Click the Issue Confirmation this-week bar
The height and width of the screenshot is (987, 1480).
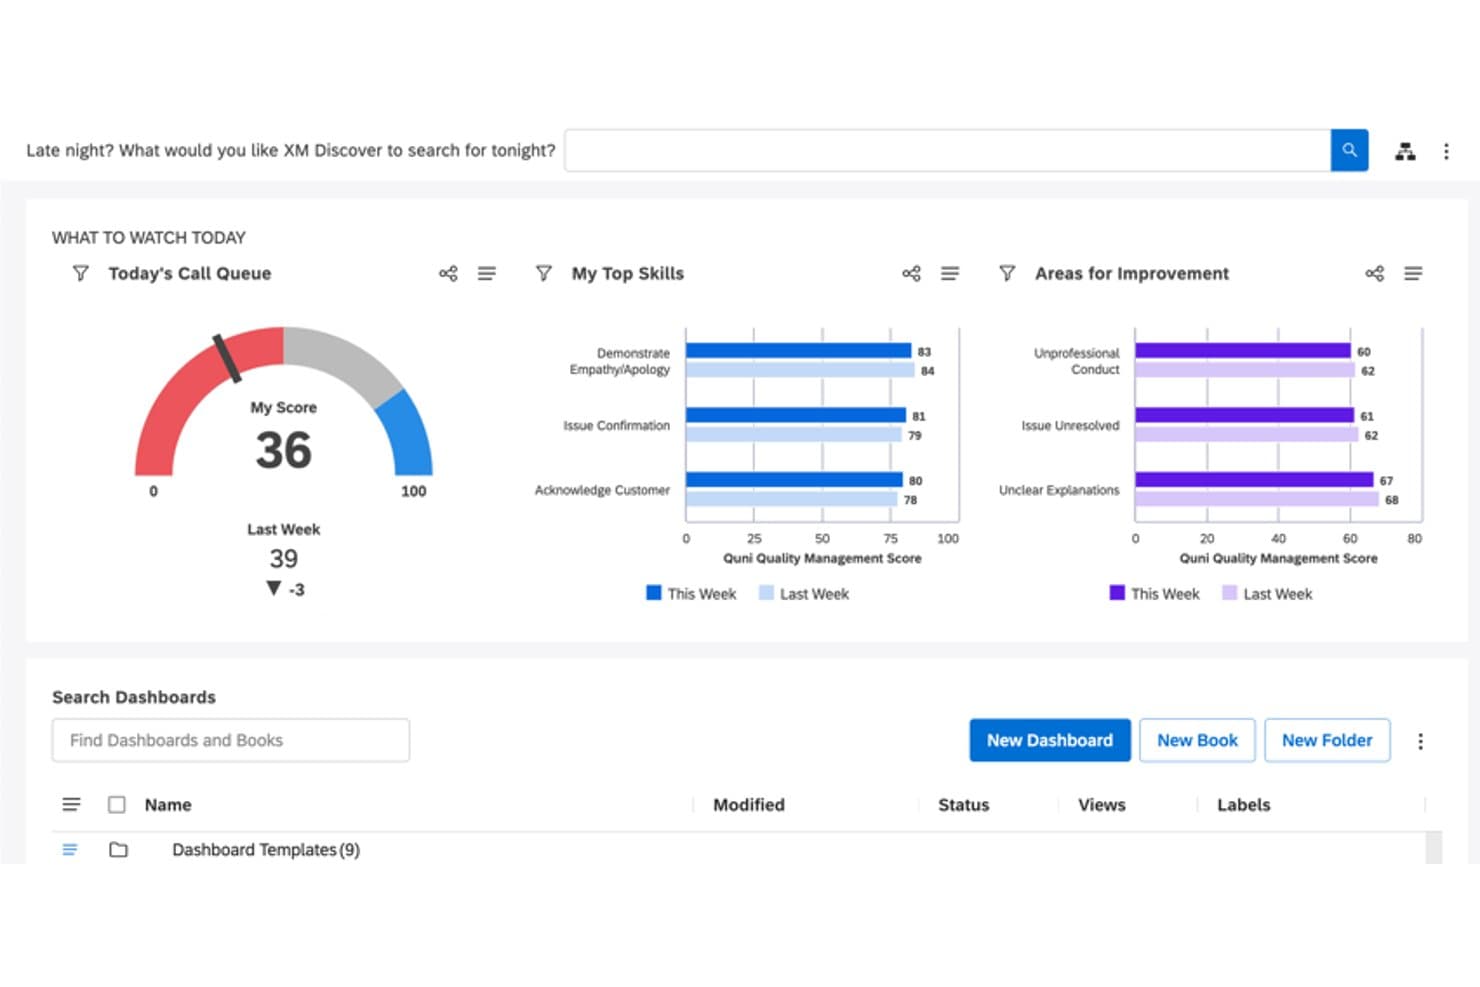pyautogui.click(x=796, y=415)
